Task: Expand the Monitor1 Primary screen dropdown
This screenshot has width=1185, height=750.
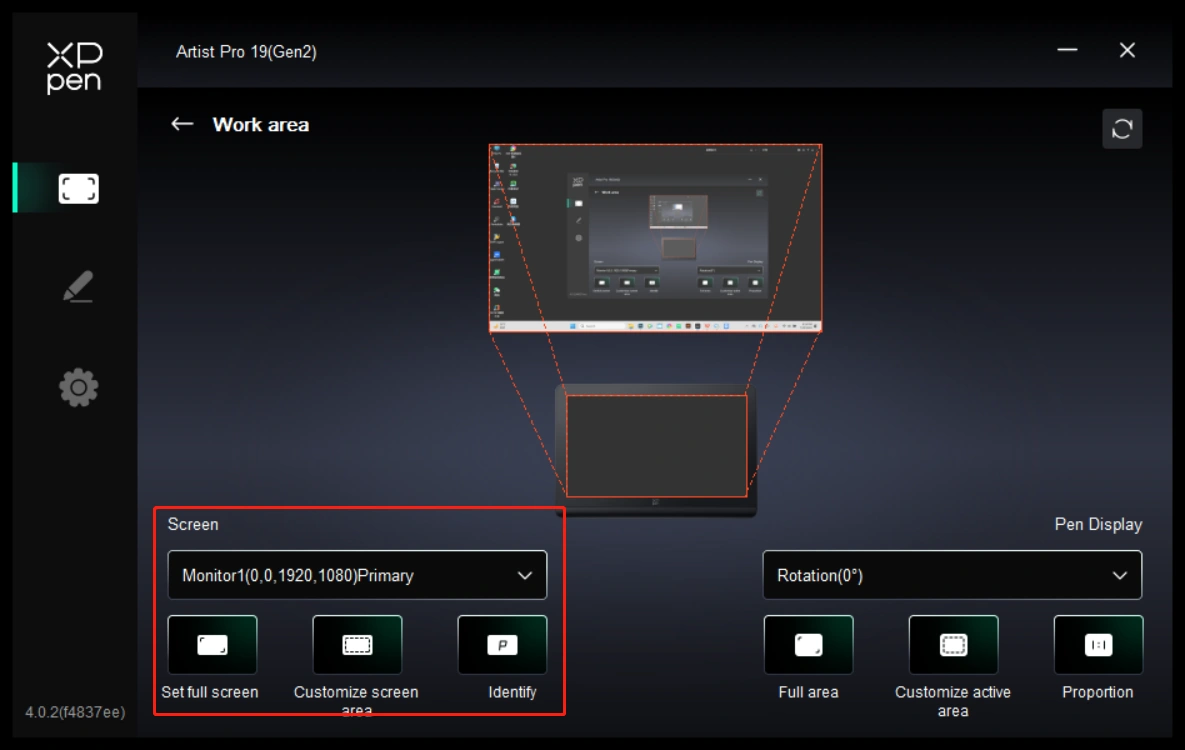Action: [357, 575]
